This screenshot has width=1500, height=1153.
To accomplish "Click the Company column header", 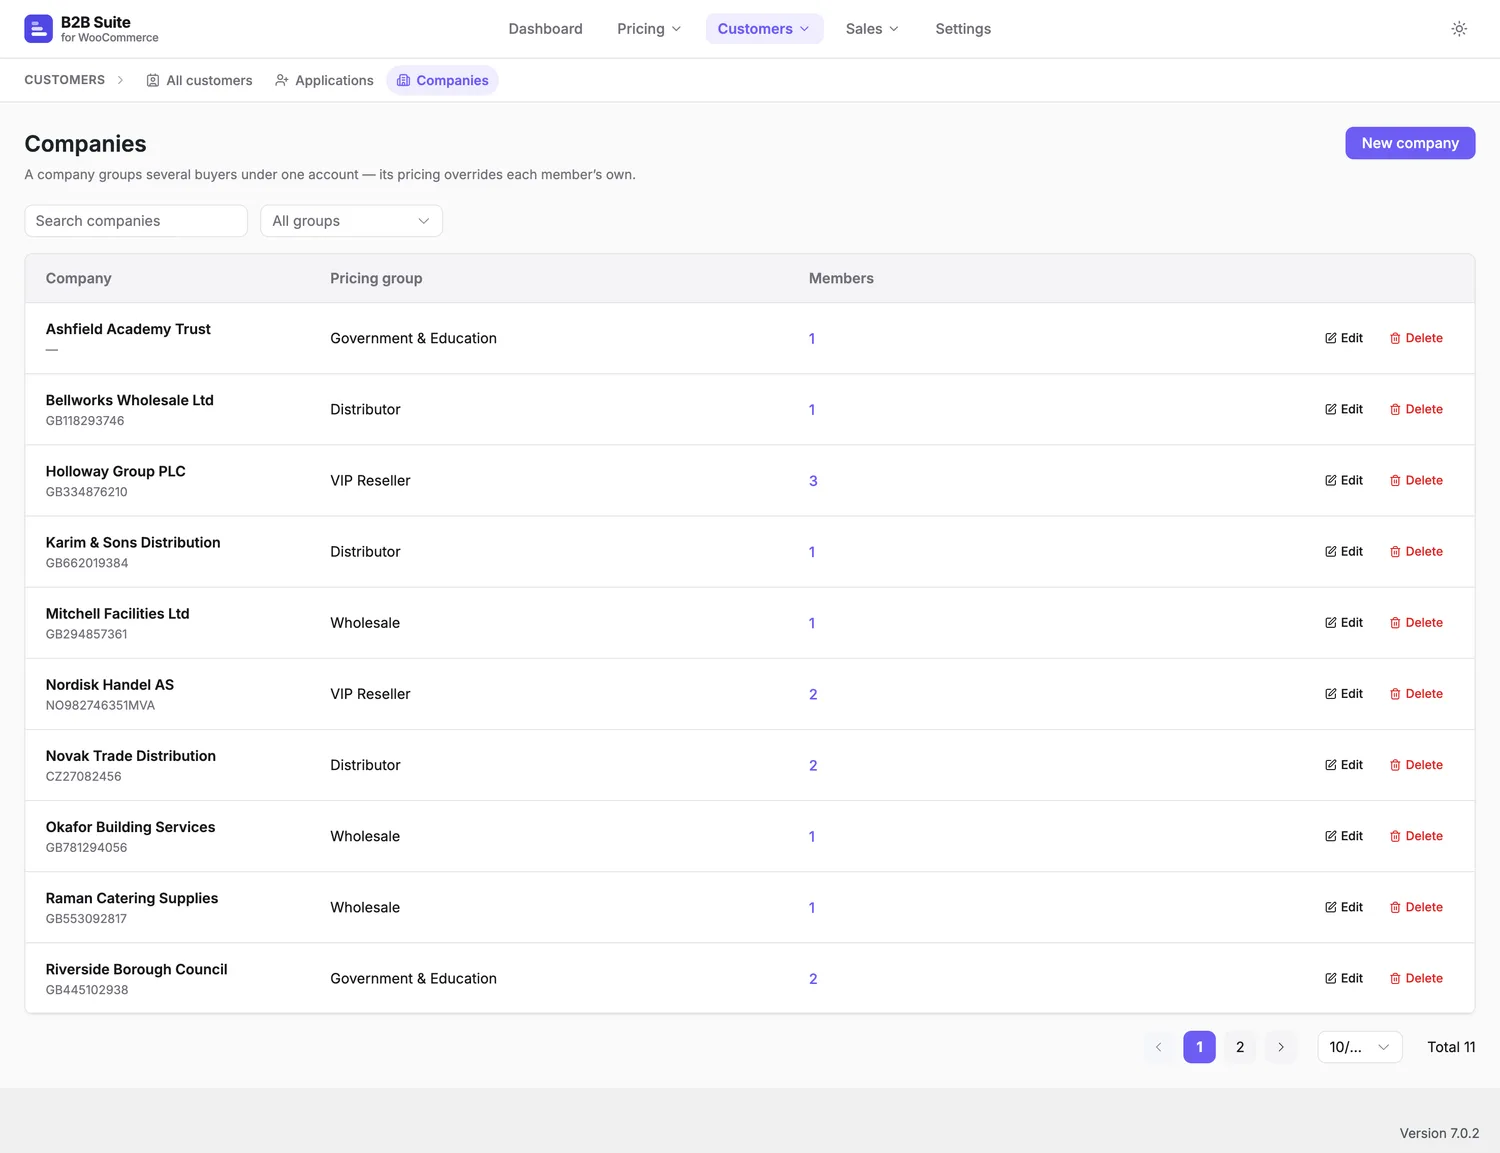I will 79,278.
